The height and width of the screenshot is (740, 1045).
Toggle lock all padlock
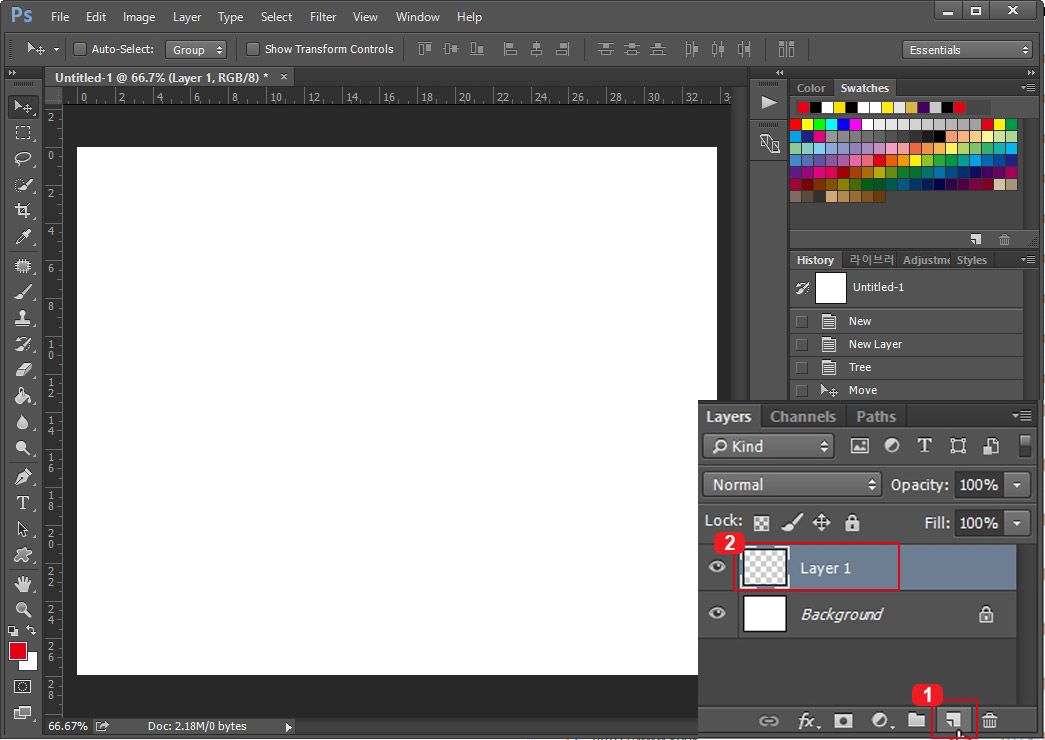(852, 522)
